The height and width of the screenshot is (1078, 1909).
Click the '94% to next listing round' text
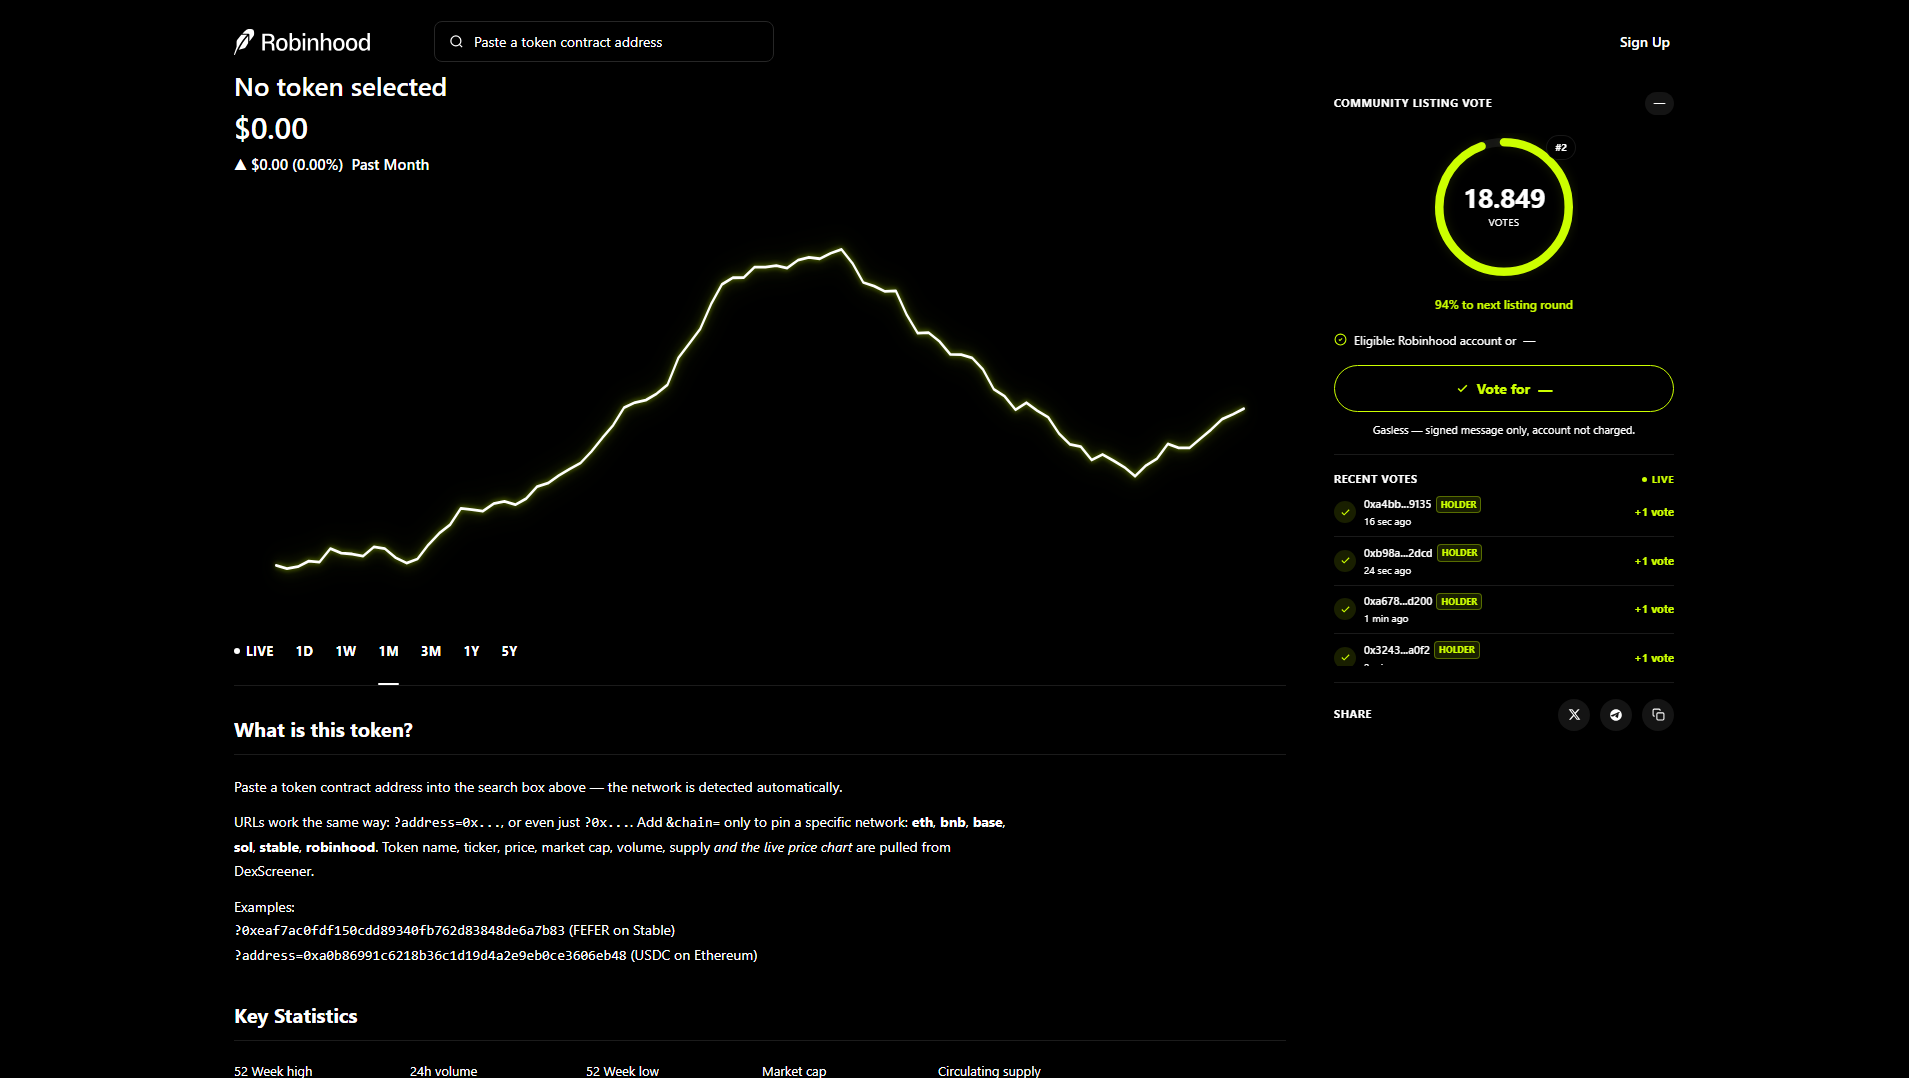[x=1503, y=305]
